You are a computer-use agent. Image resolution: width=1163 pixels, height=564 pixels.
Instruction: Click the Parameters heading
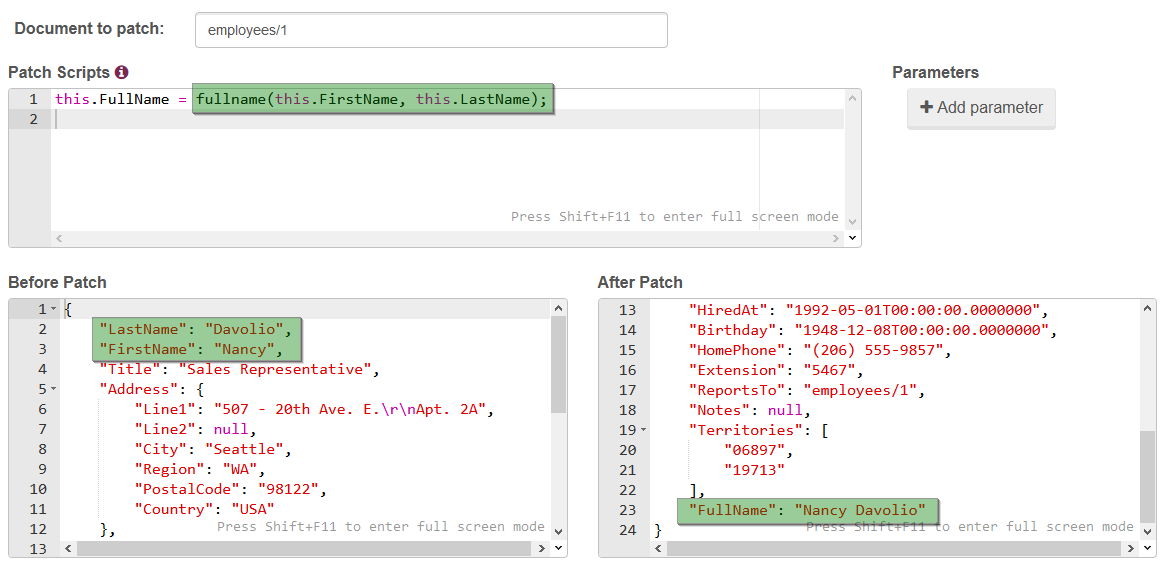click(935, 72)
